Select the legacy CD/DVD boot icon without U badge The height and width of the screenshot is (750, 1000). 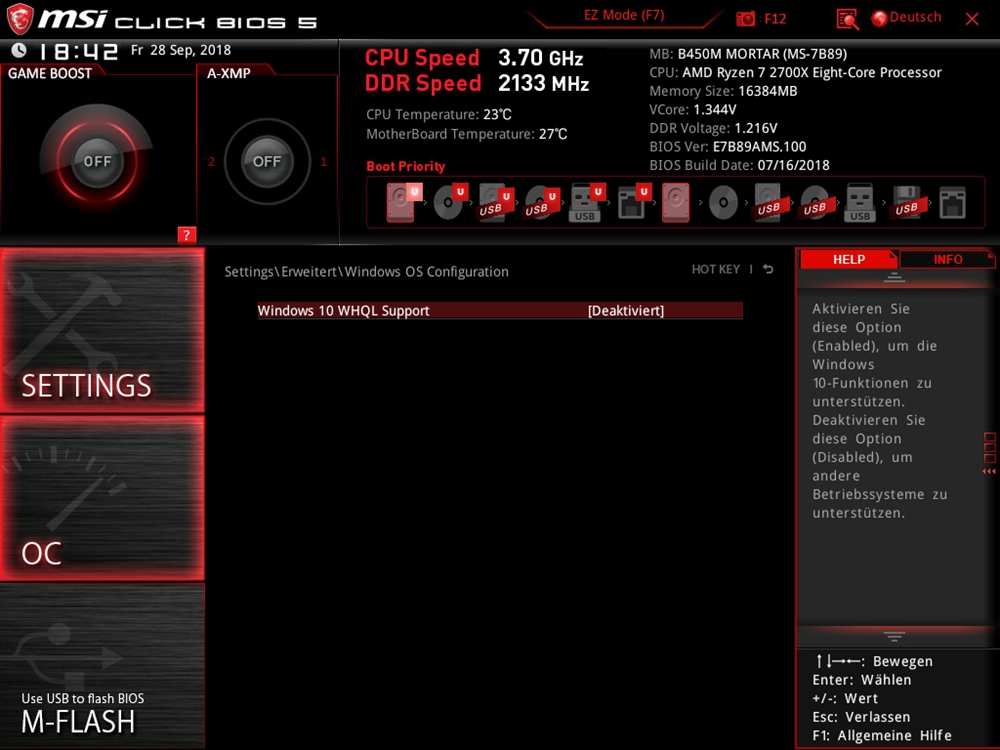click(x=723, y=203)
